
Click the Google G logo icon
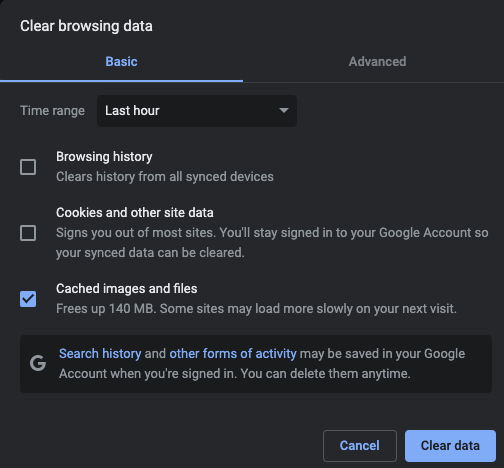click(x=38, y=363)
